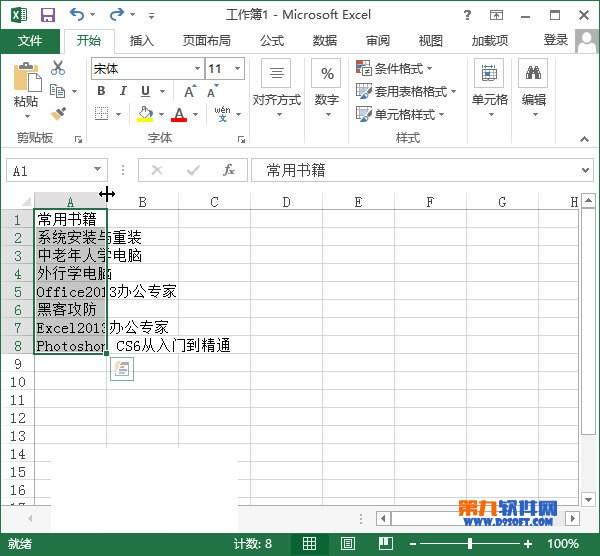
Task: Select the Format Painter brush icon
Action: pos(58,114)
